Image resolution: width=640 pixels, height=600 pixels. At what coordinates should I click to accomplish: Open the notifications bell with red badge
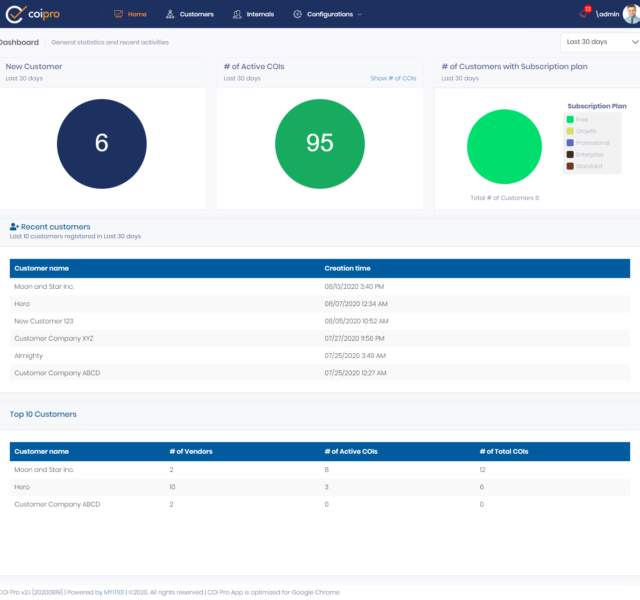click(583, 13)
